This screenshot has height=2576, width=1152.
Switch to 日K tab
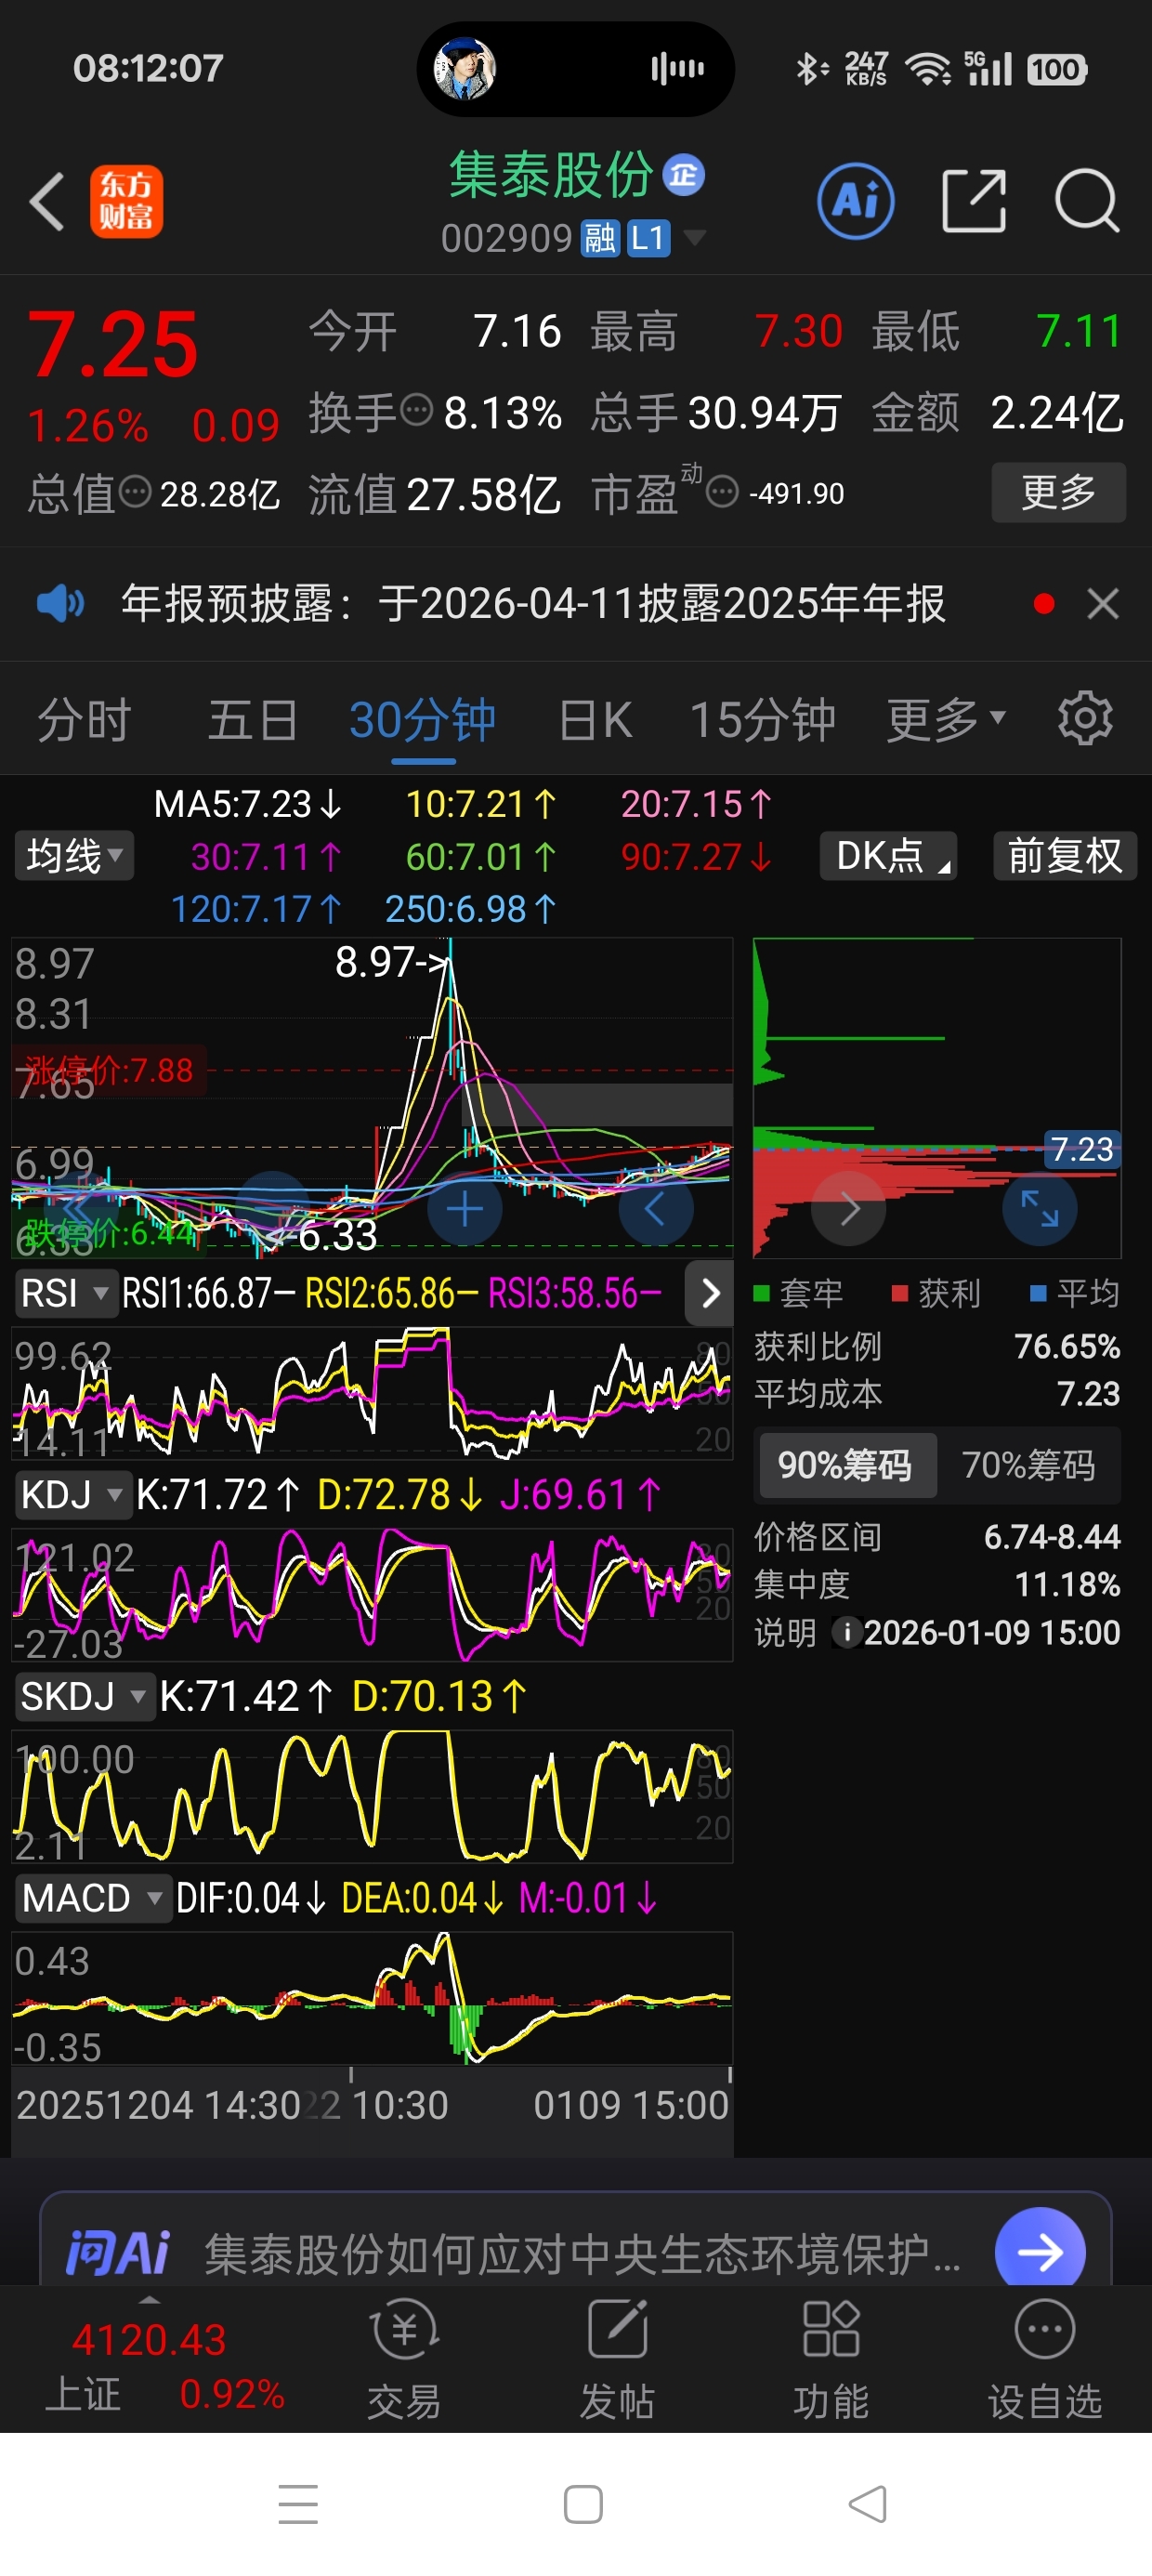pos(595,719)
